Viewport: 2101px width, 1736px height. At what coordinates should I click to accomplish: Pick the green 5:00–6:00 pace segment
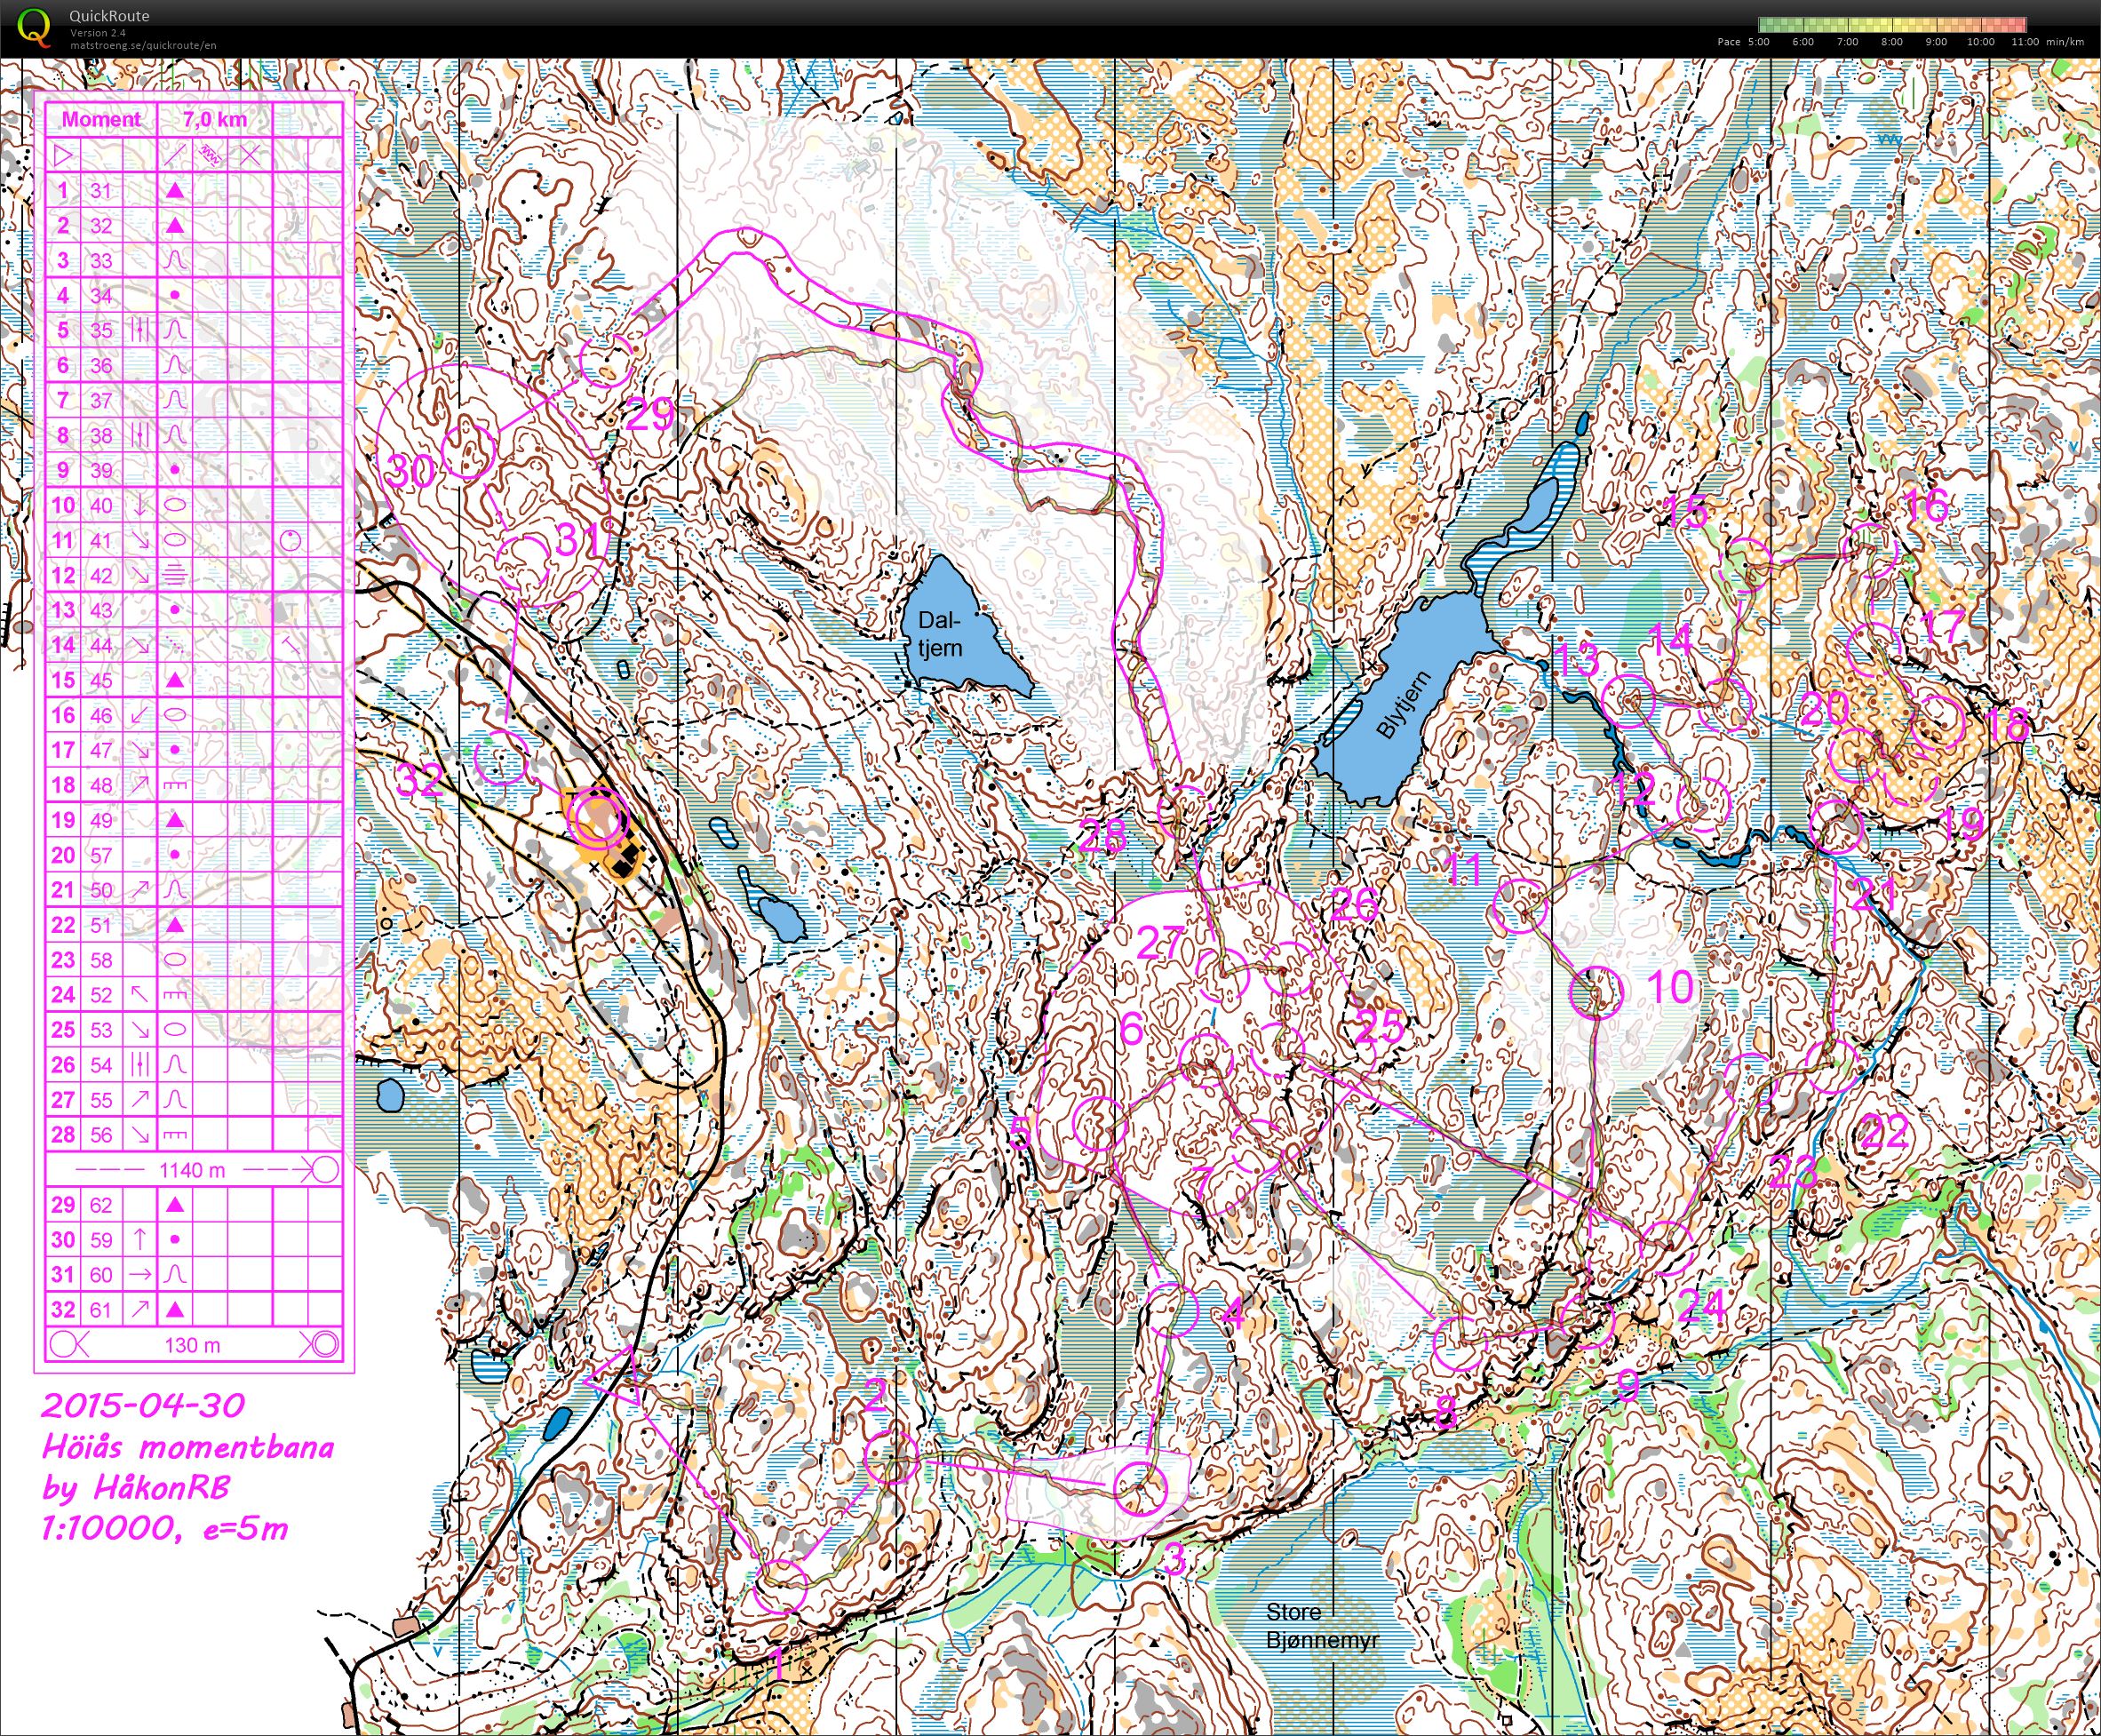point(1781,25)
